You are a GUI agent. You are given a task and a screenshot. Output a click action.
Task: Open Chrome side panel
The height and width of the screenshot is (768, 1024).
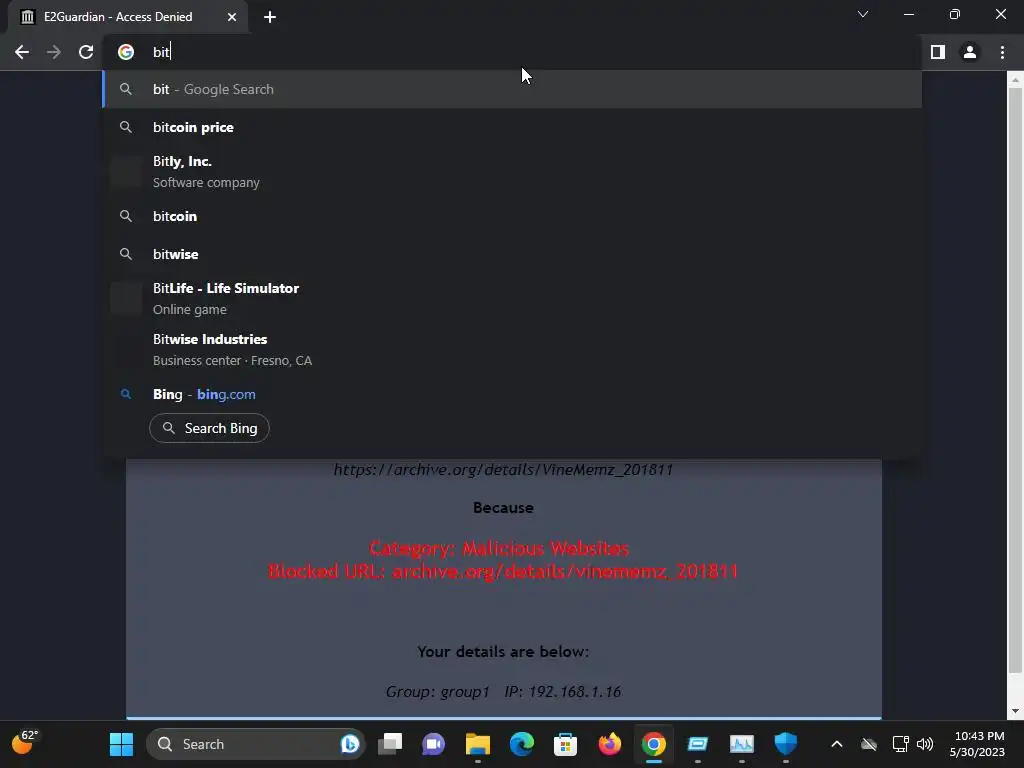938,52
